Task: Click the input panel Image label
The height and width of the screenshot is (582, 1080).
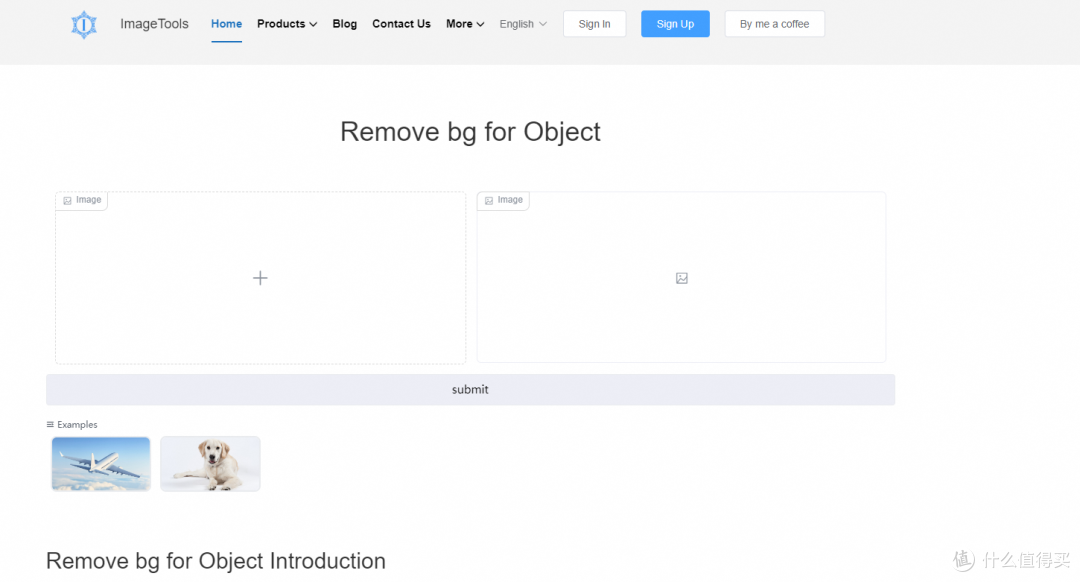Action: (82, 200)
